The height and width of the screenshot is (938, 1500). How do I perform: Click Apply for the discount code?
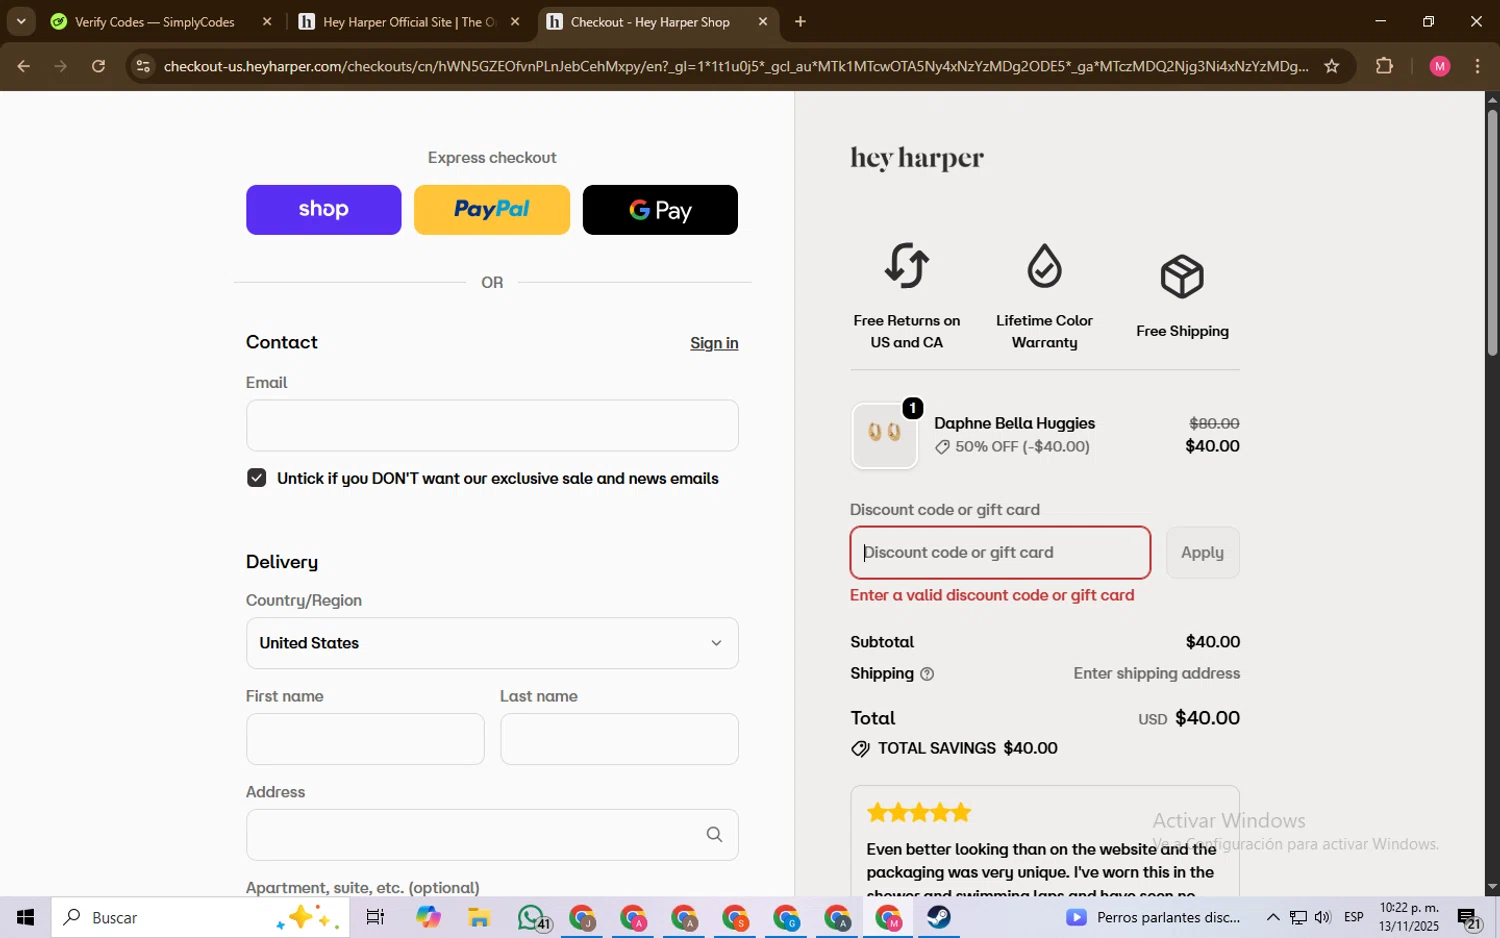coord(1201,552)
